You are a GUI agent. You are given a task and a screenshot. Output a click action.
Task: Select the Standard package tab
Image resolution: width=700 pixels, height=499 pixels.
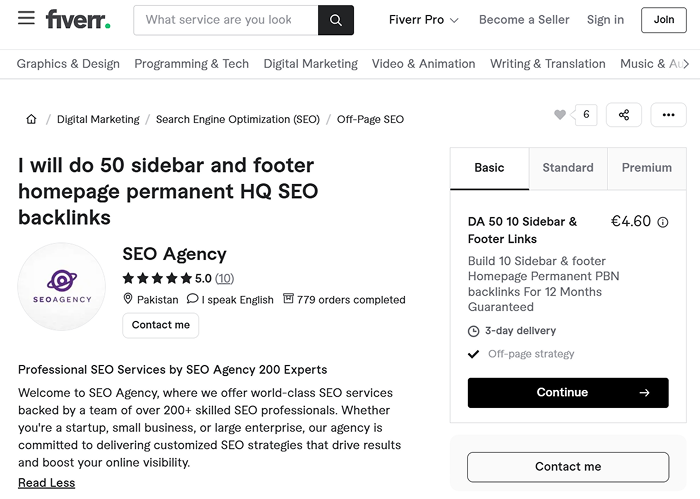point(568,168)
